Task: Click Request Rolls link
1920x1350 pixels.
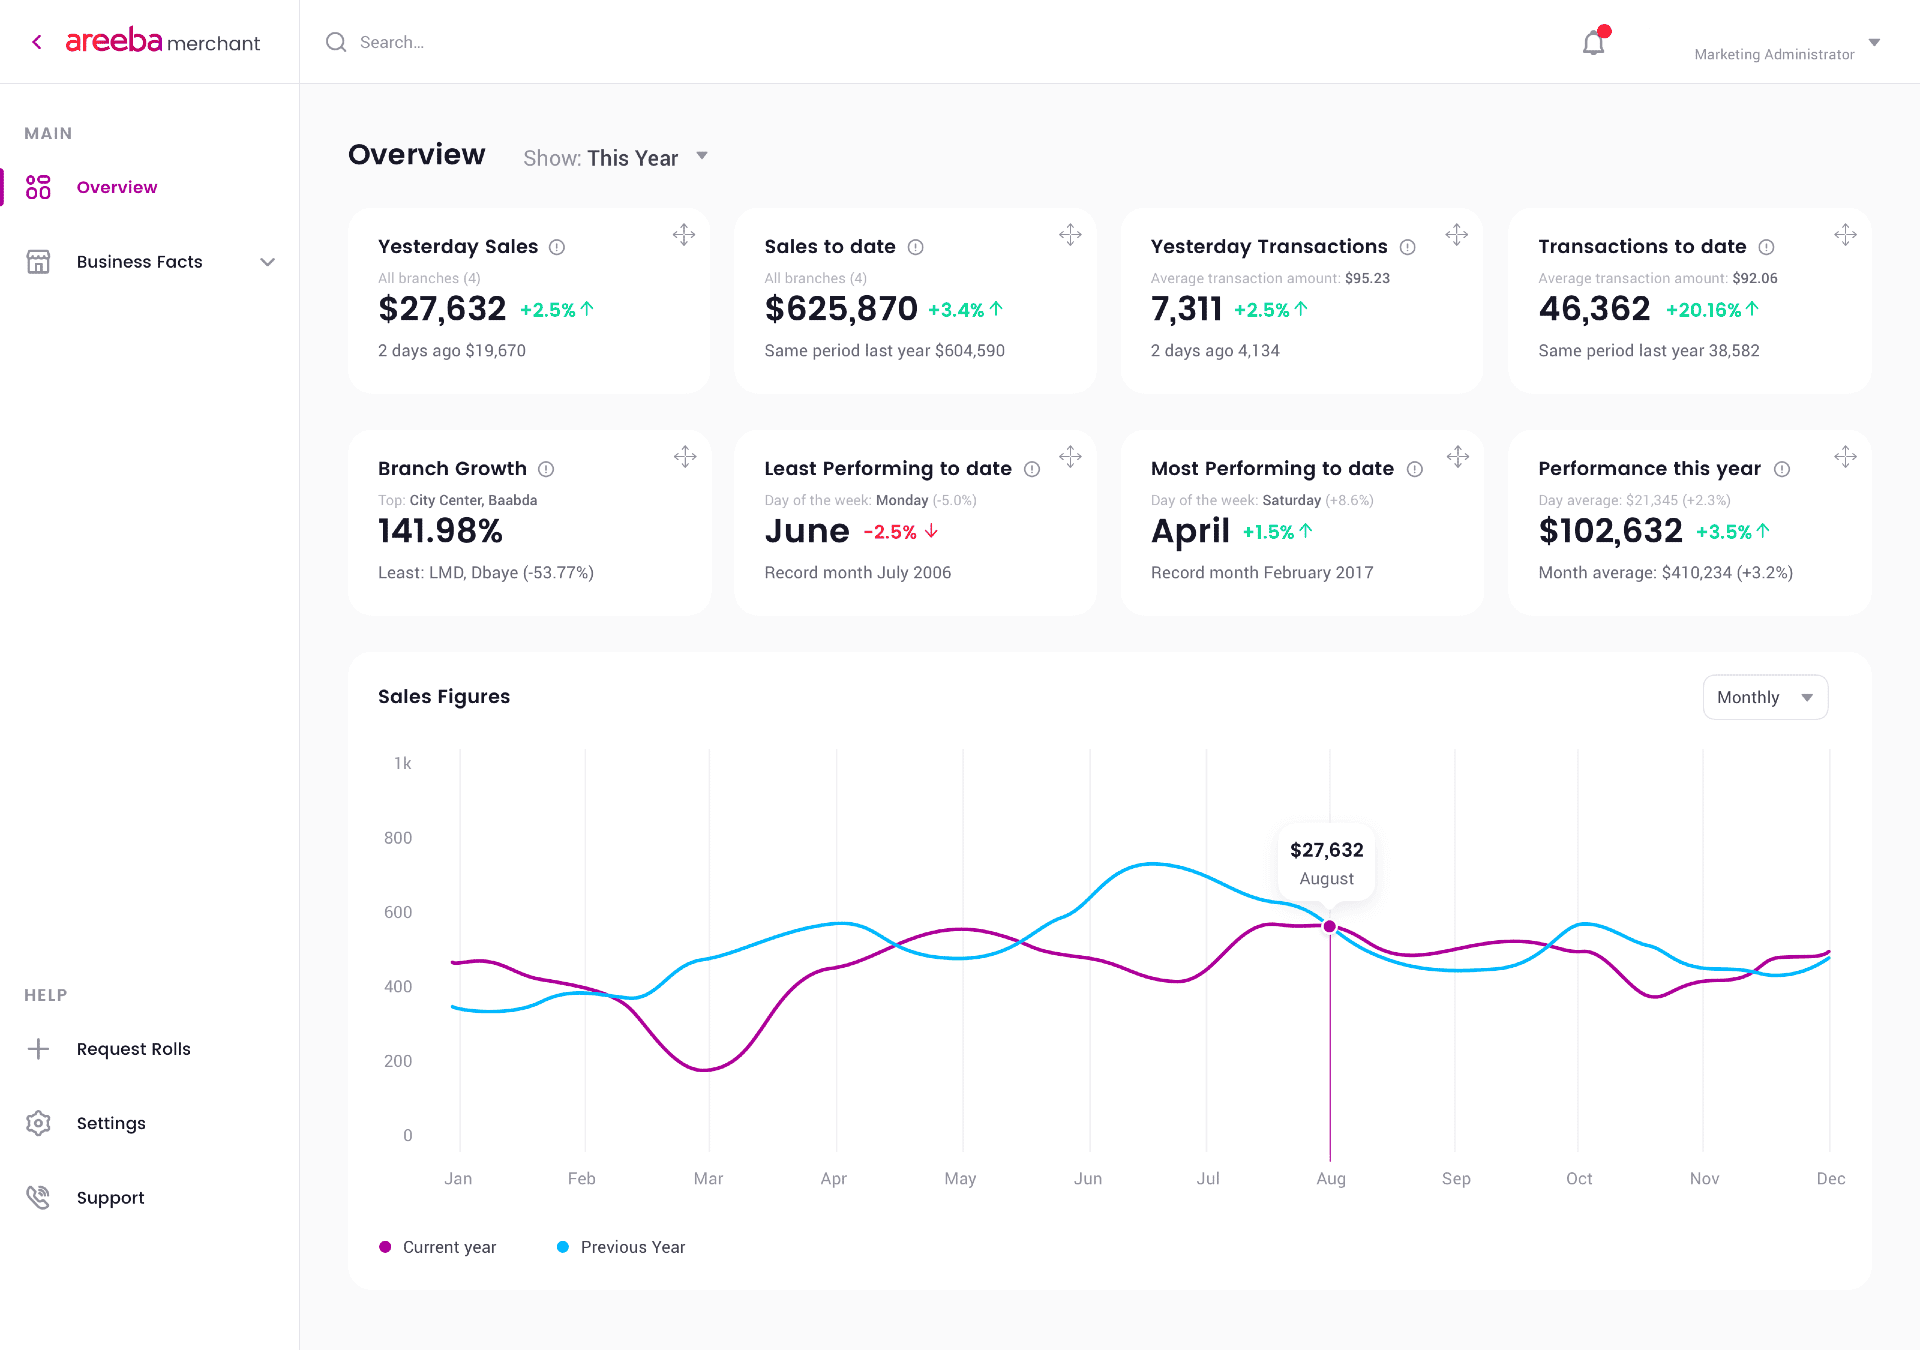Action: (133, 1049)
